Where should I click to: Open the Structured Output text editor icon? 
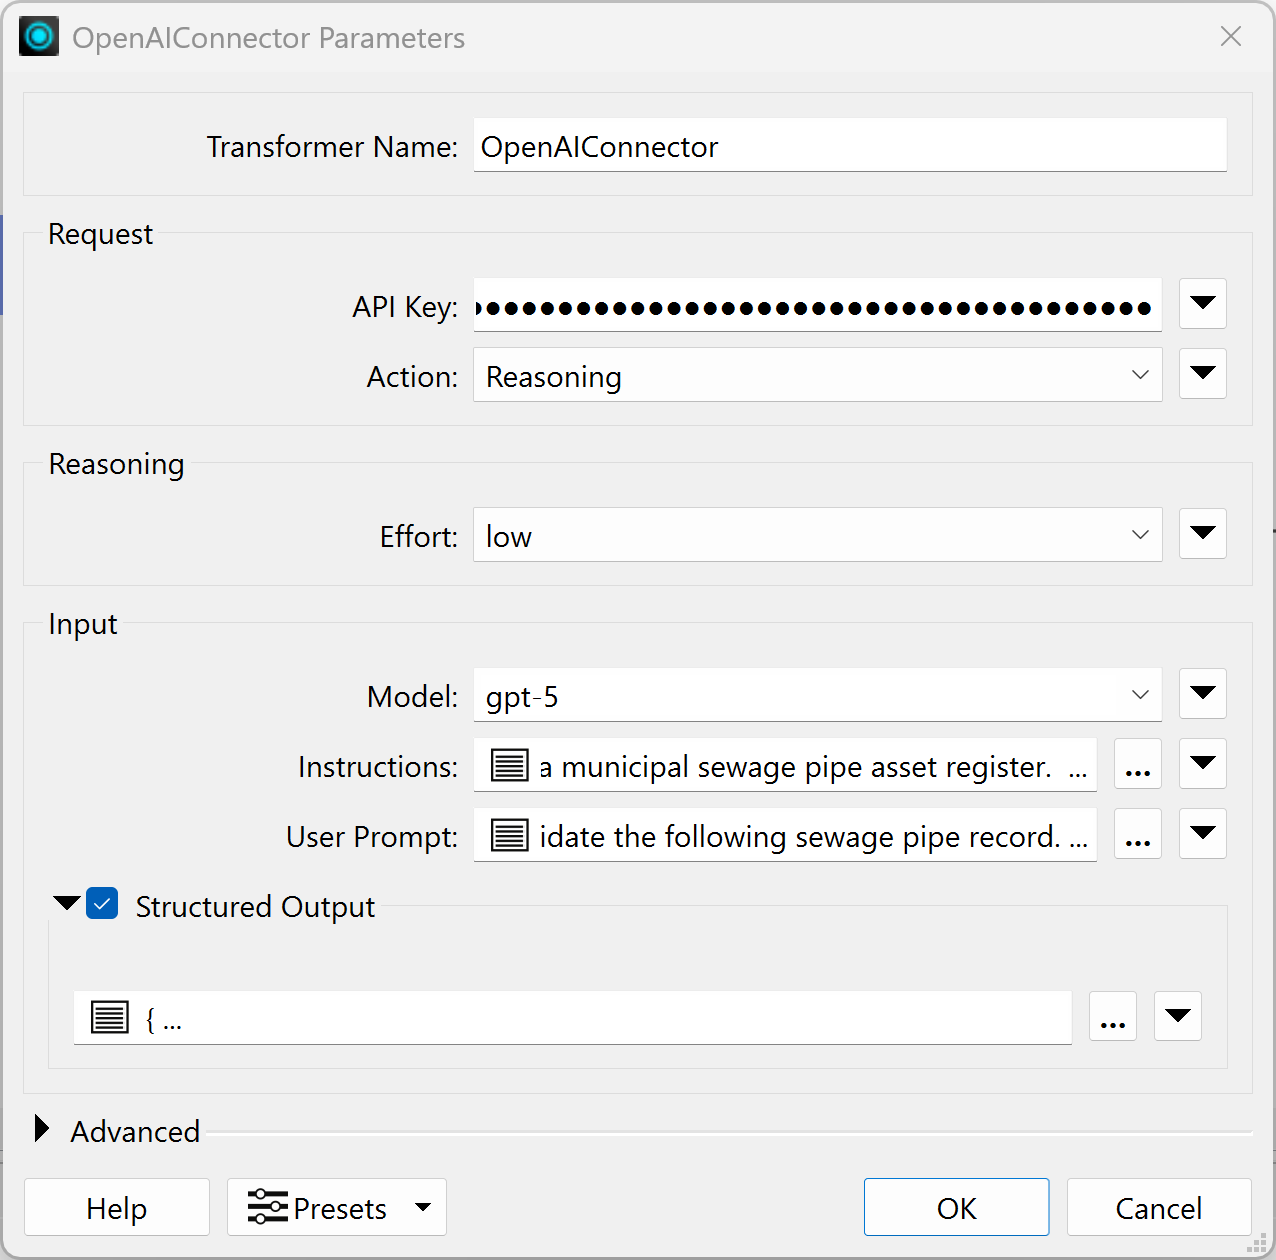[x=110, y=1017]
